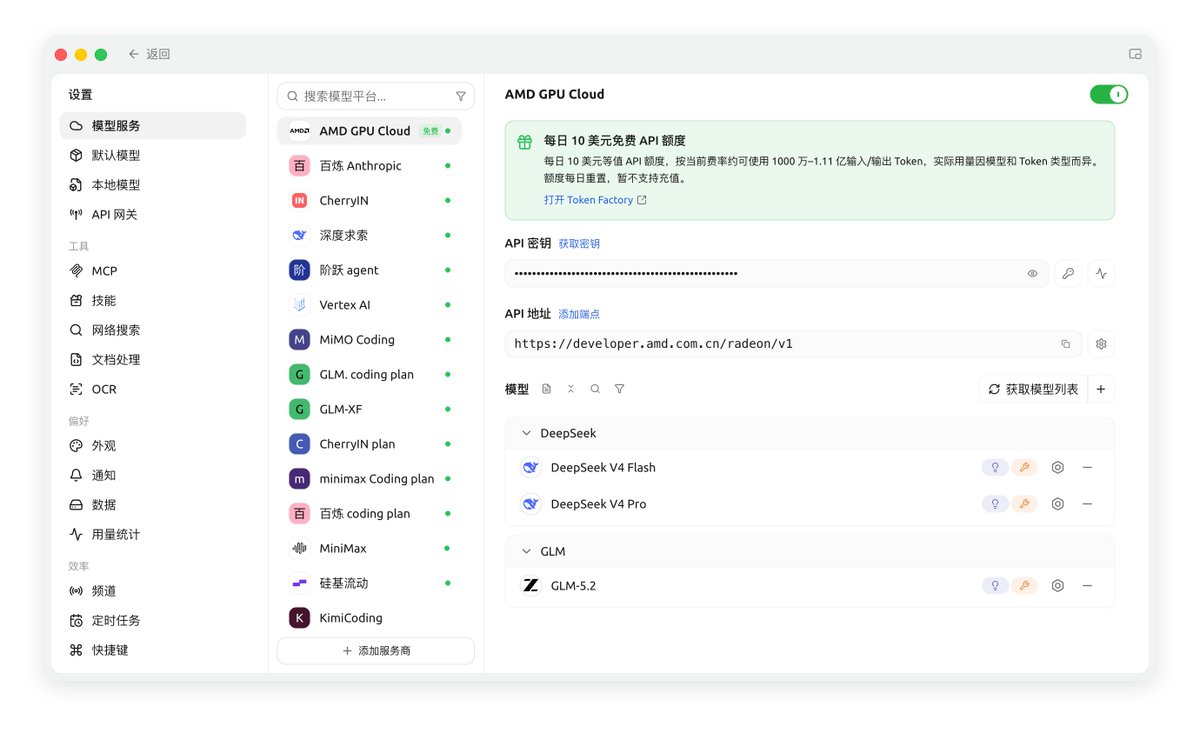Copy the API address with the copy icon
Screen dimensions: 1200x733
tap(1065, 344)
